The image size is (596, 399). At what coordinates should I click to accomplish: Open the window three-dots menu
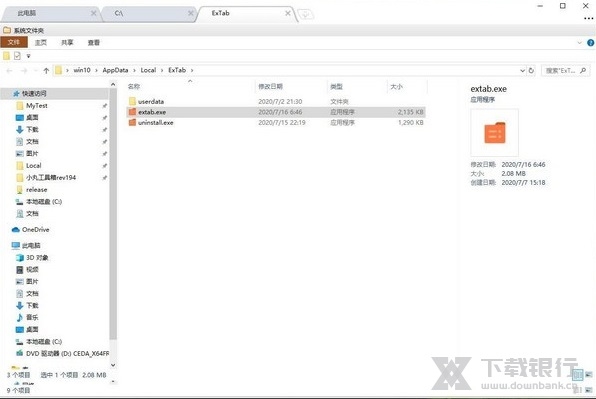point(588,19)
